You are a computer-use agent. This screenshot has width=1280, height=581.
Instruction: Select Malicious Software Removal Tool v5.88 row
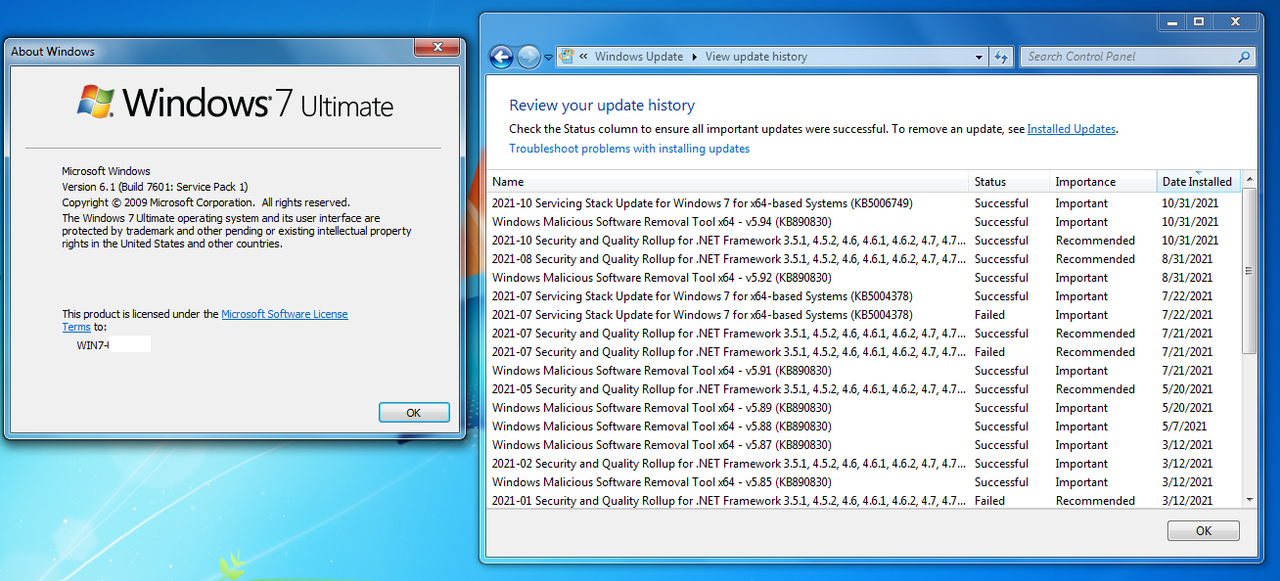point(865,426)
